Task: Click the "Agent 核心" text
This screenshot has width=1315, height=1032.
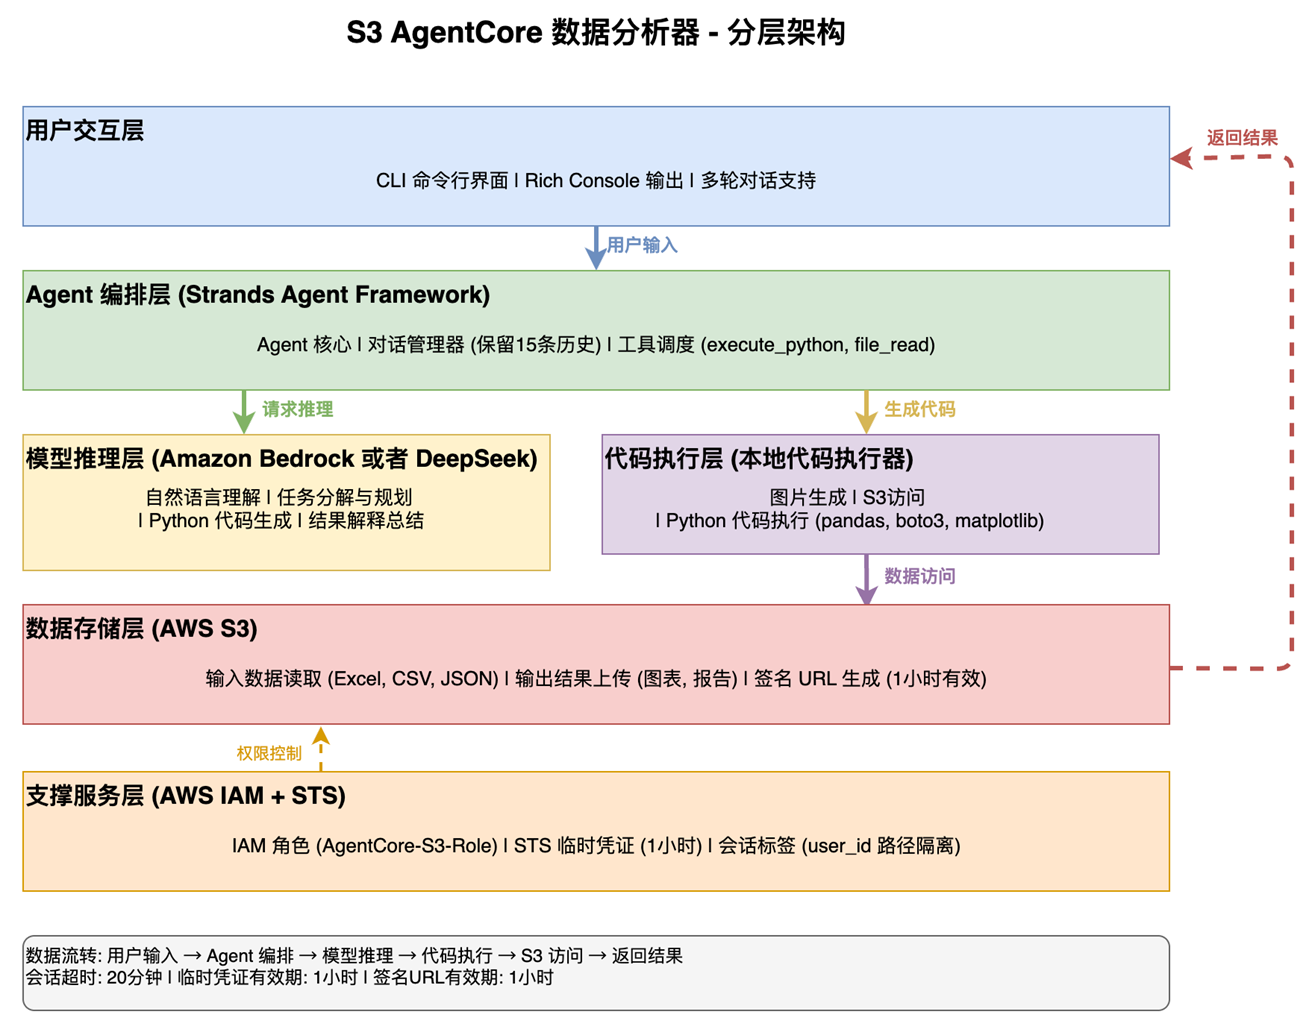Action: pos(304,345)
